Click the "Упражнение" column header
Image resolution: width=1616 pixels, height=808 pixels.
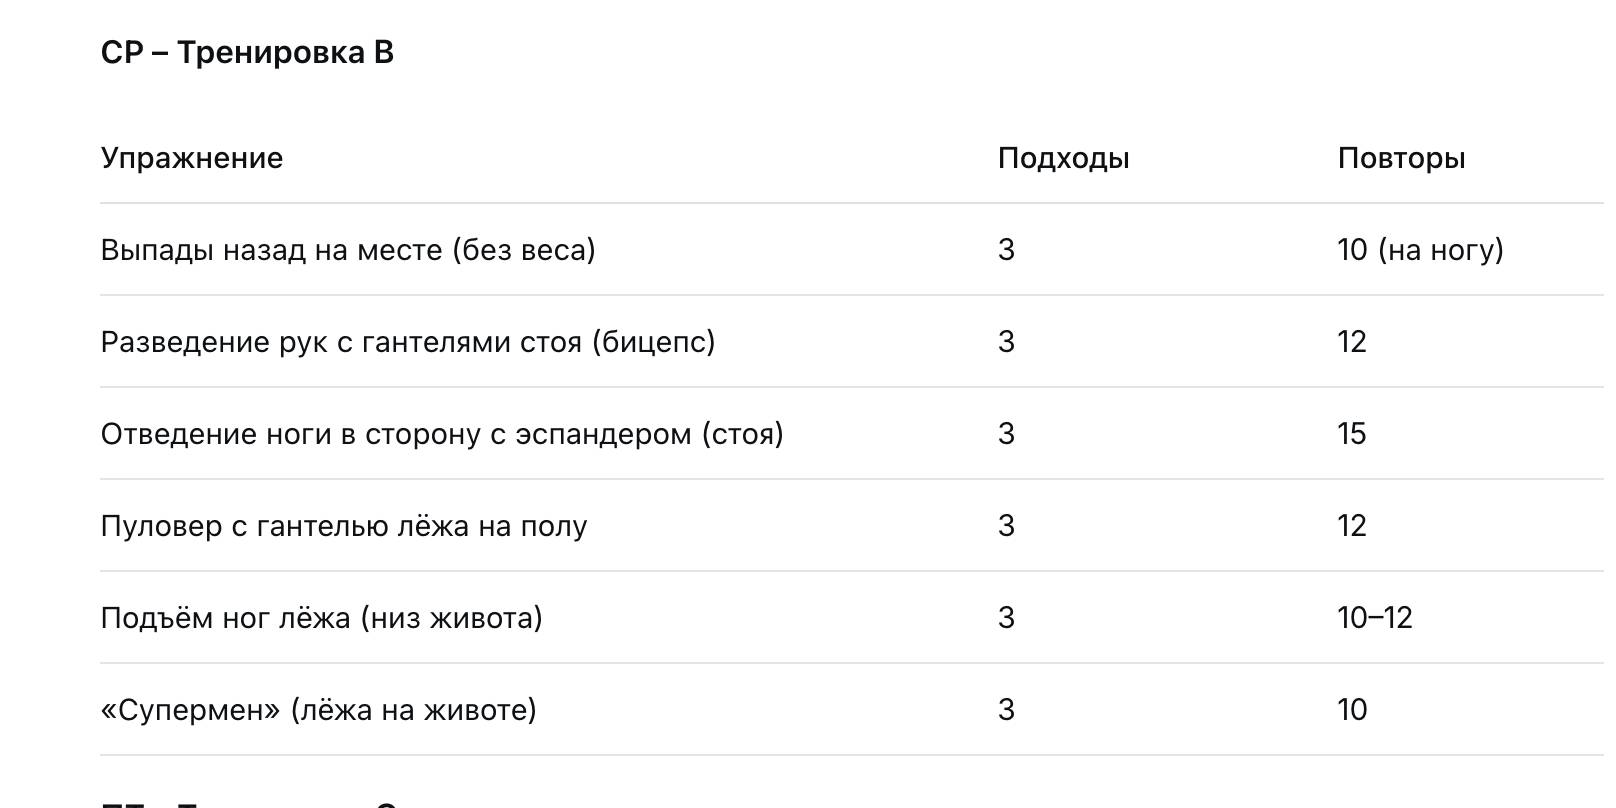tap(192, 158)
